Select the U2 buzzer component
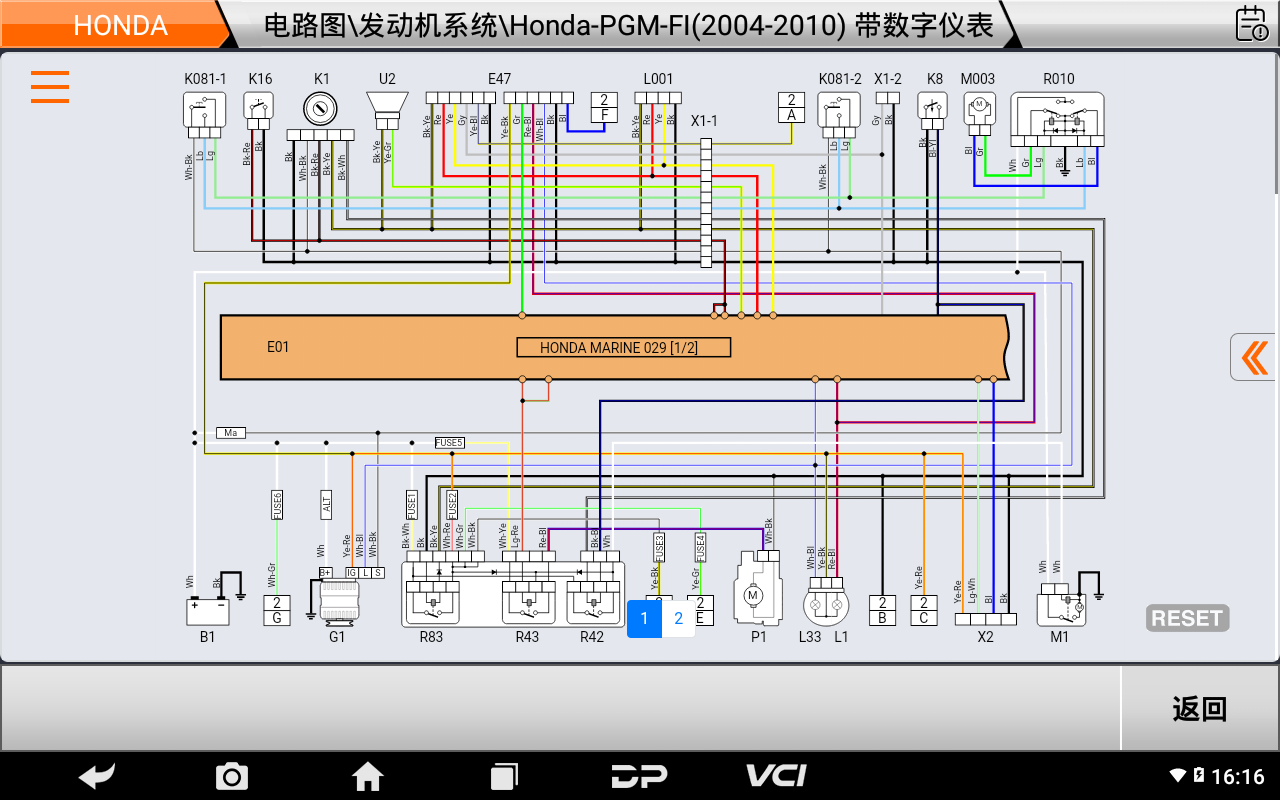This screenshot has width=1280, height=800. pos(387,110)
